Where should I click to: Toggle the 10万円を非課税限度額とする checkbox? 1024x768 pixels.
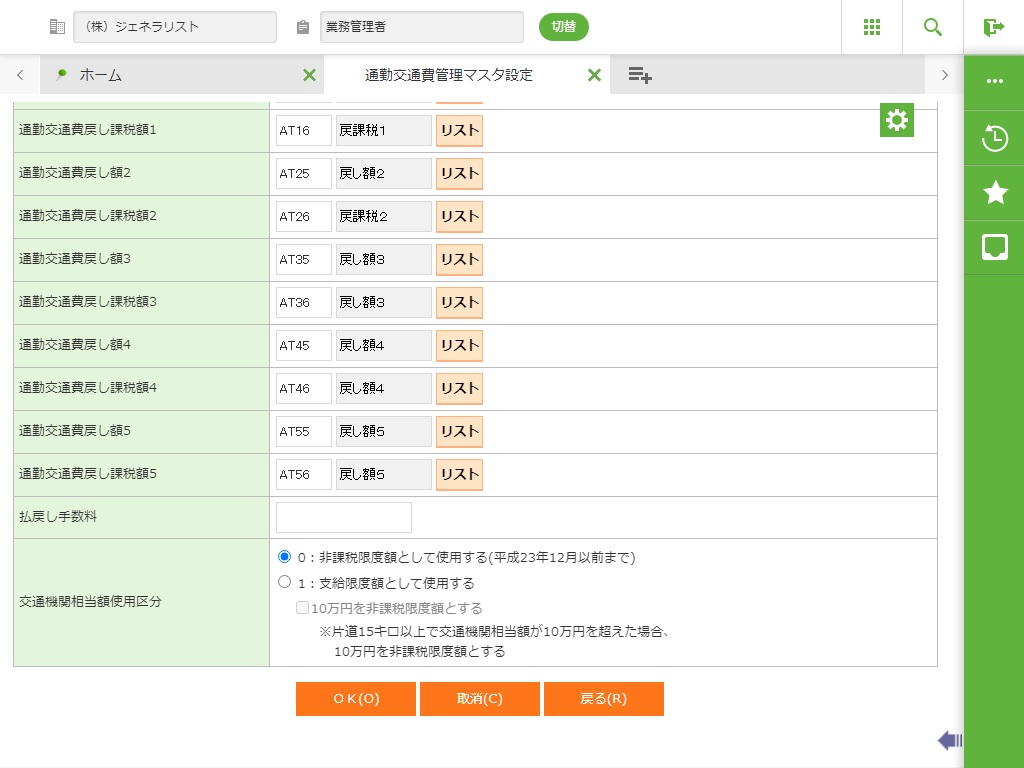(302, 608)
